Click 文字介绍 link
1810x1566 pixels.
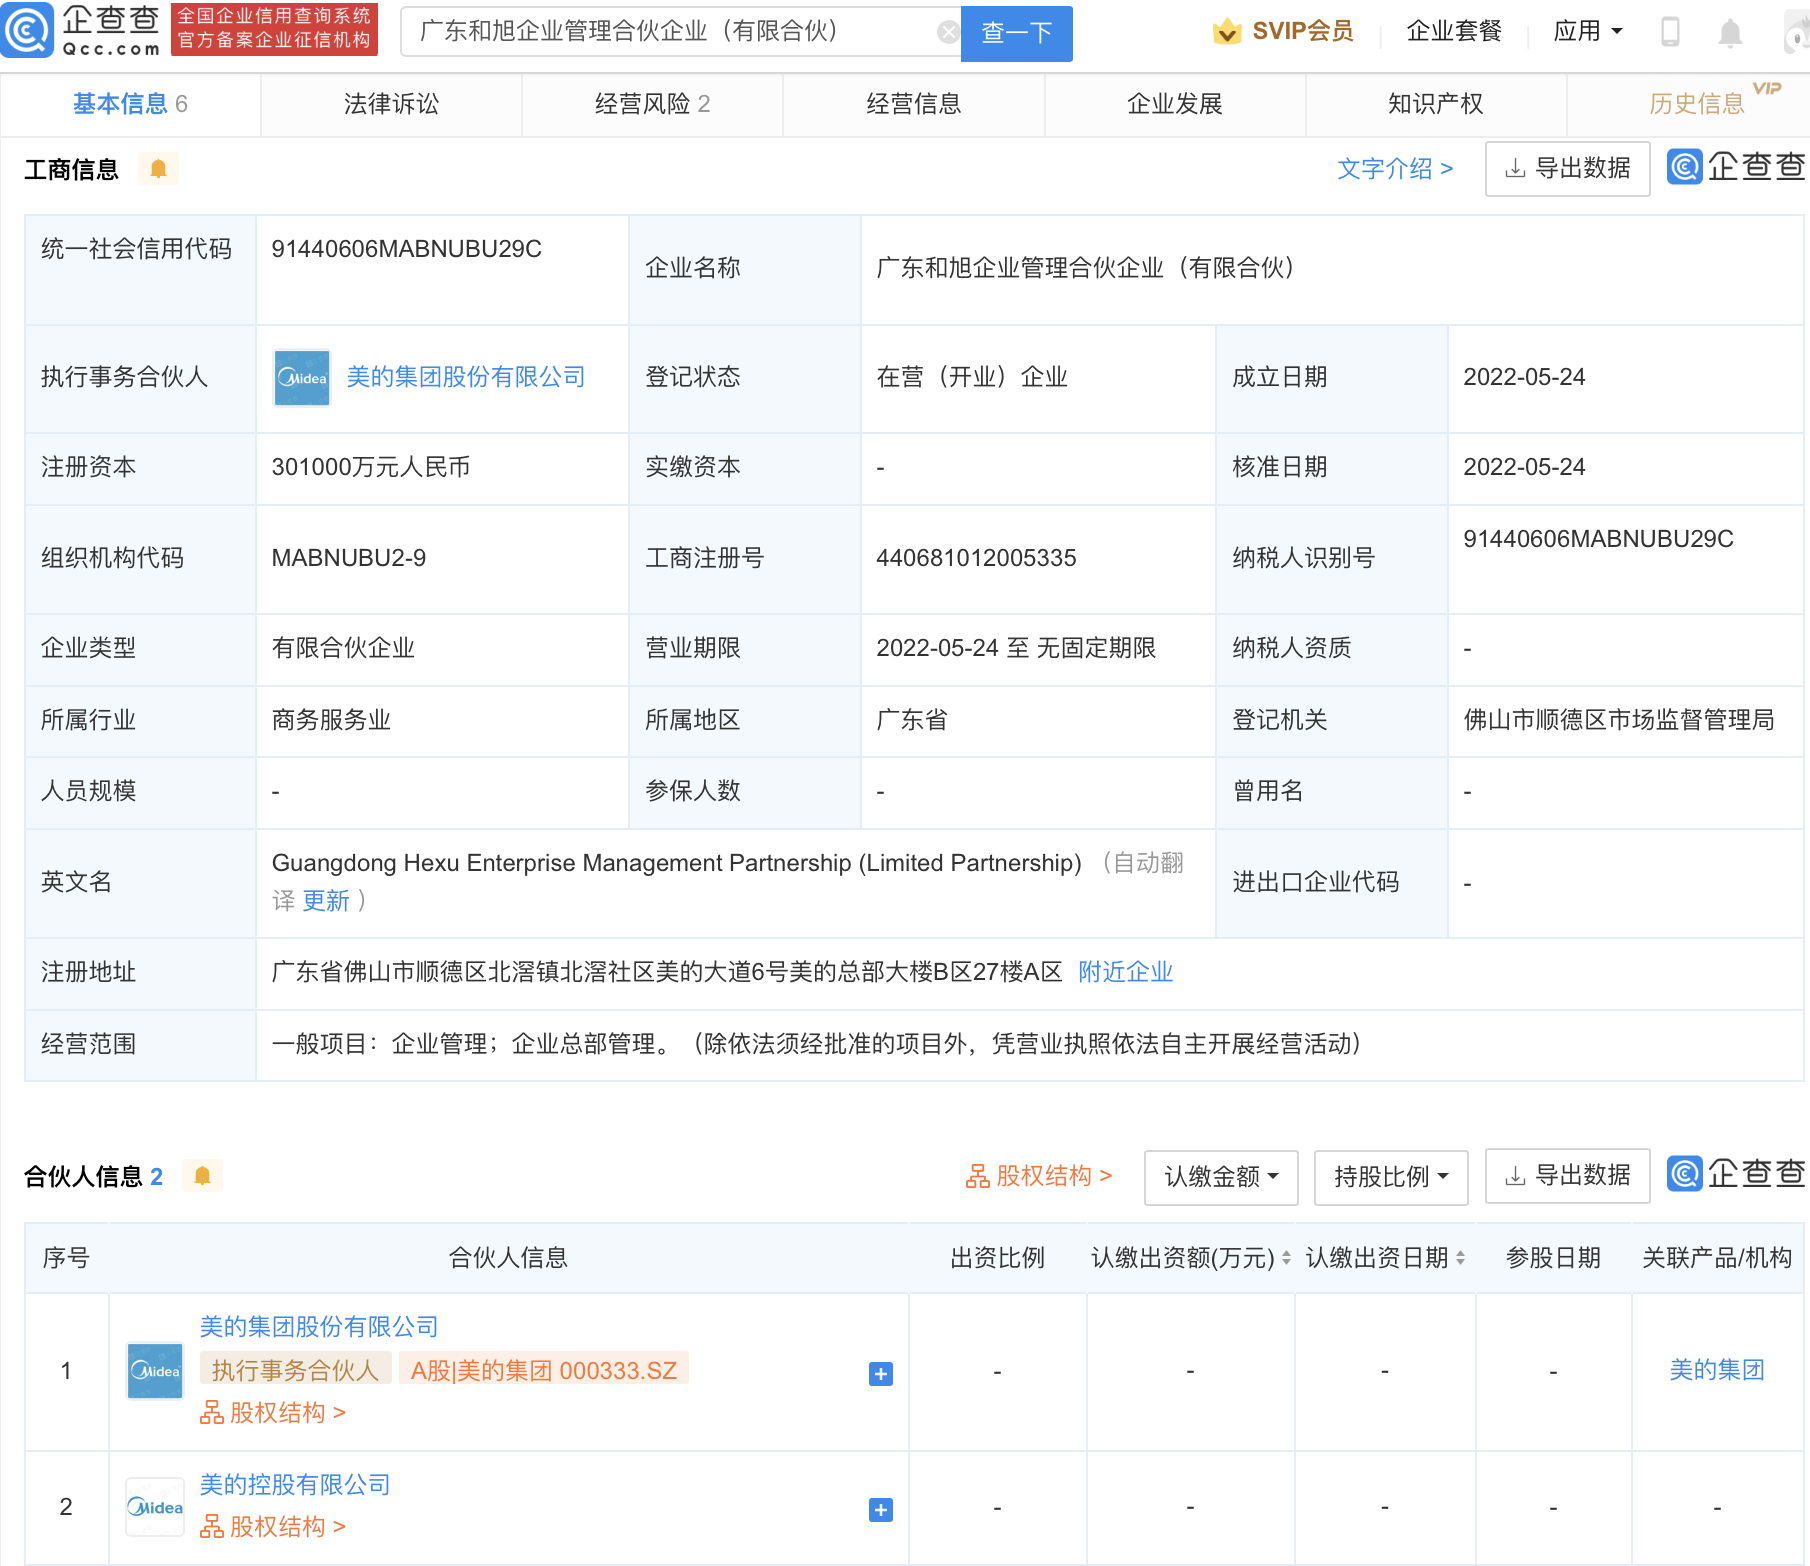tap(1395, 169)
